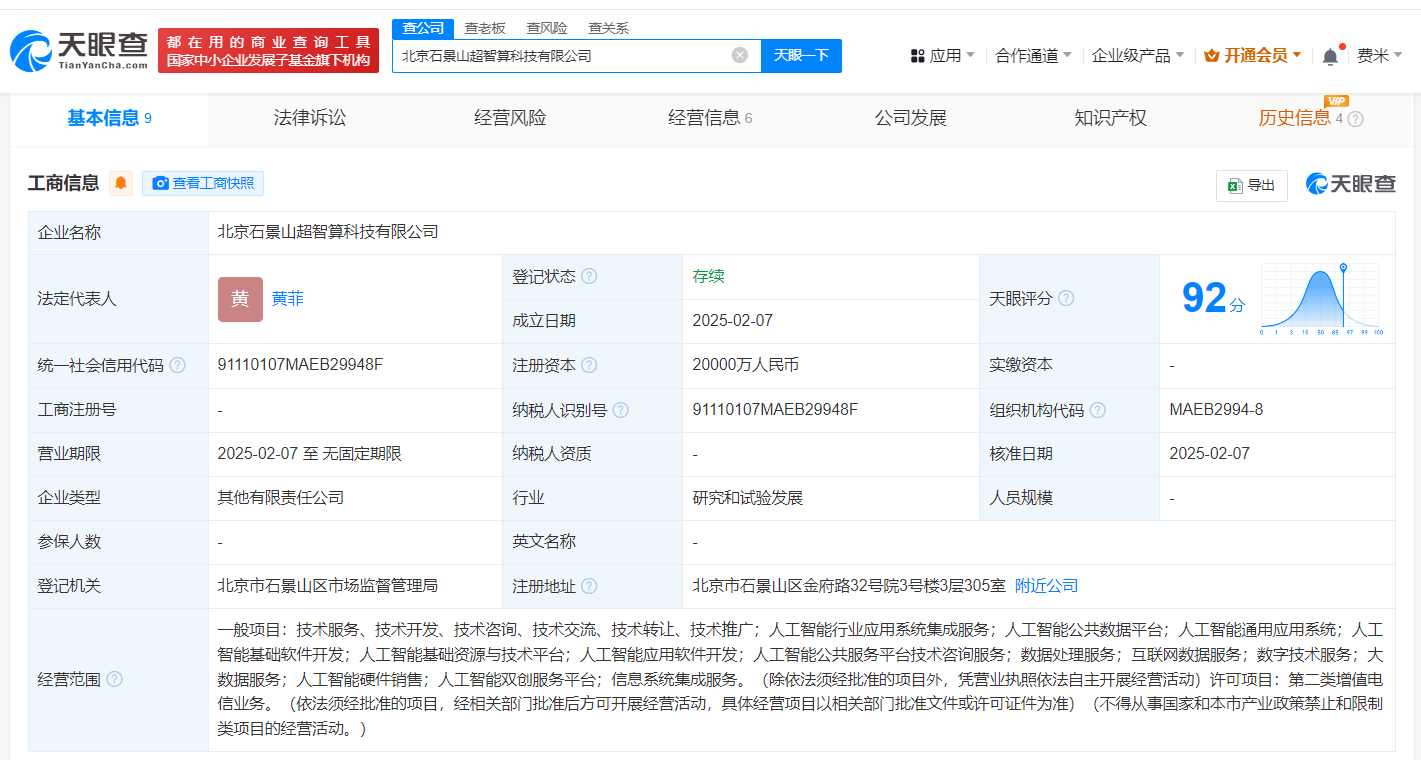Click the notification bell icon
1421x760 pixels.
[1329, 56]
